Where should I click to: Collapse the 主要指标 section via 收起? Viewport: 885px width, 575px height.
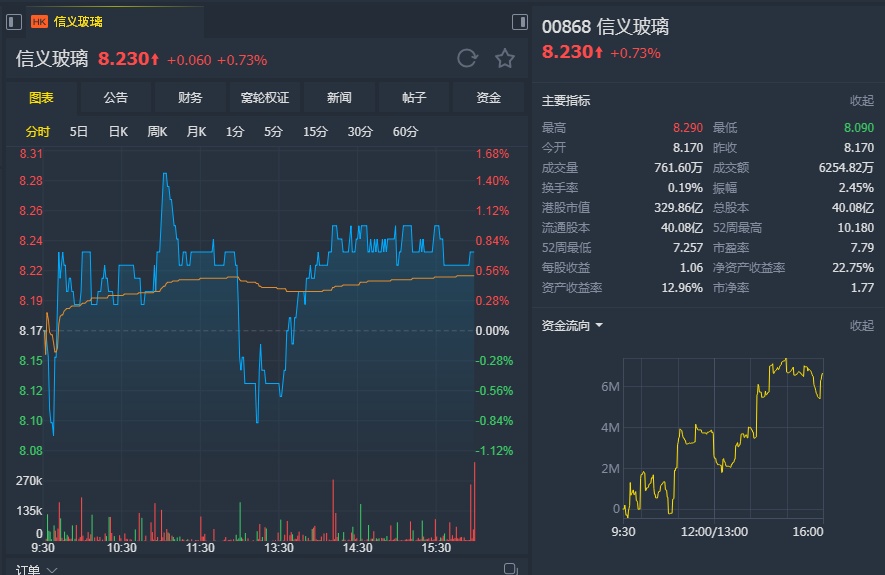(861, 100)
